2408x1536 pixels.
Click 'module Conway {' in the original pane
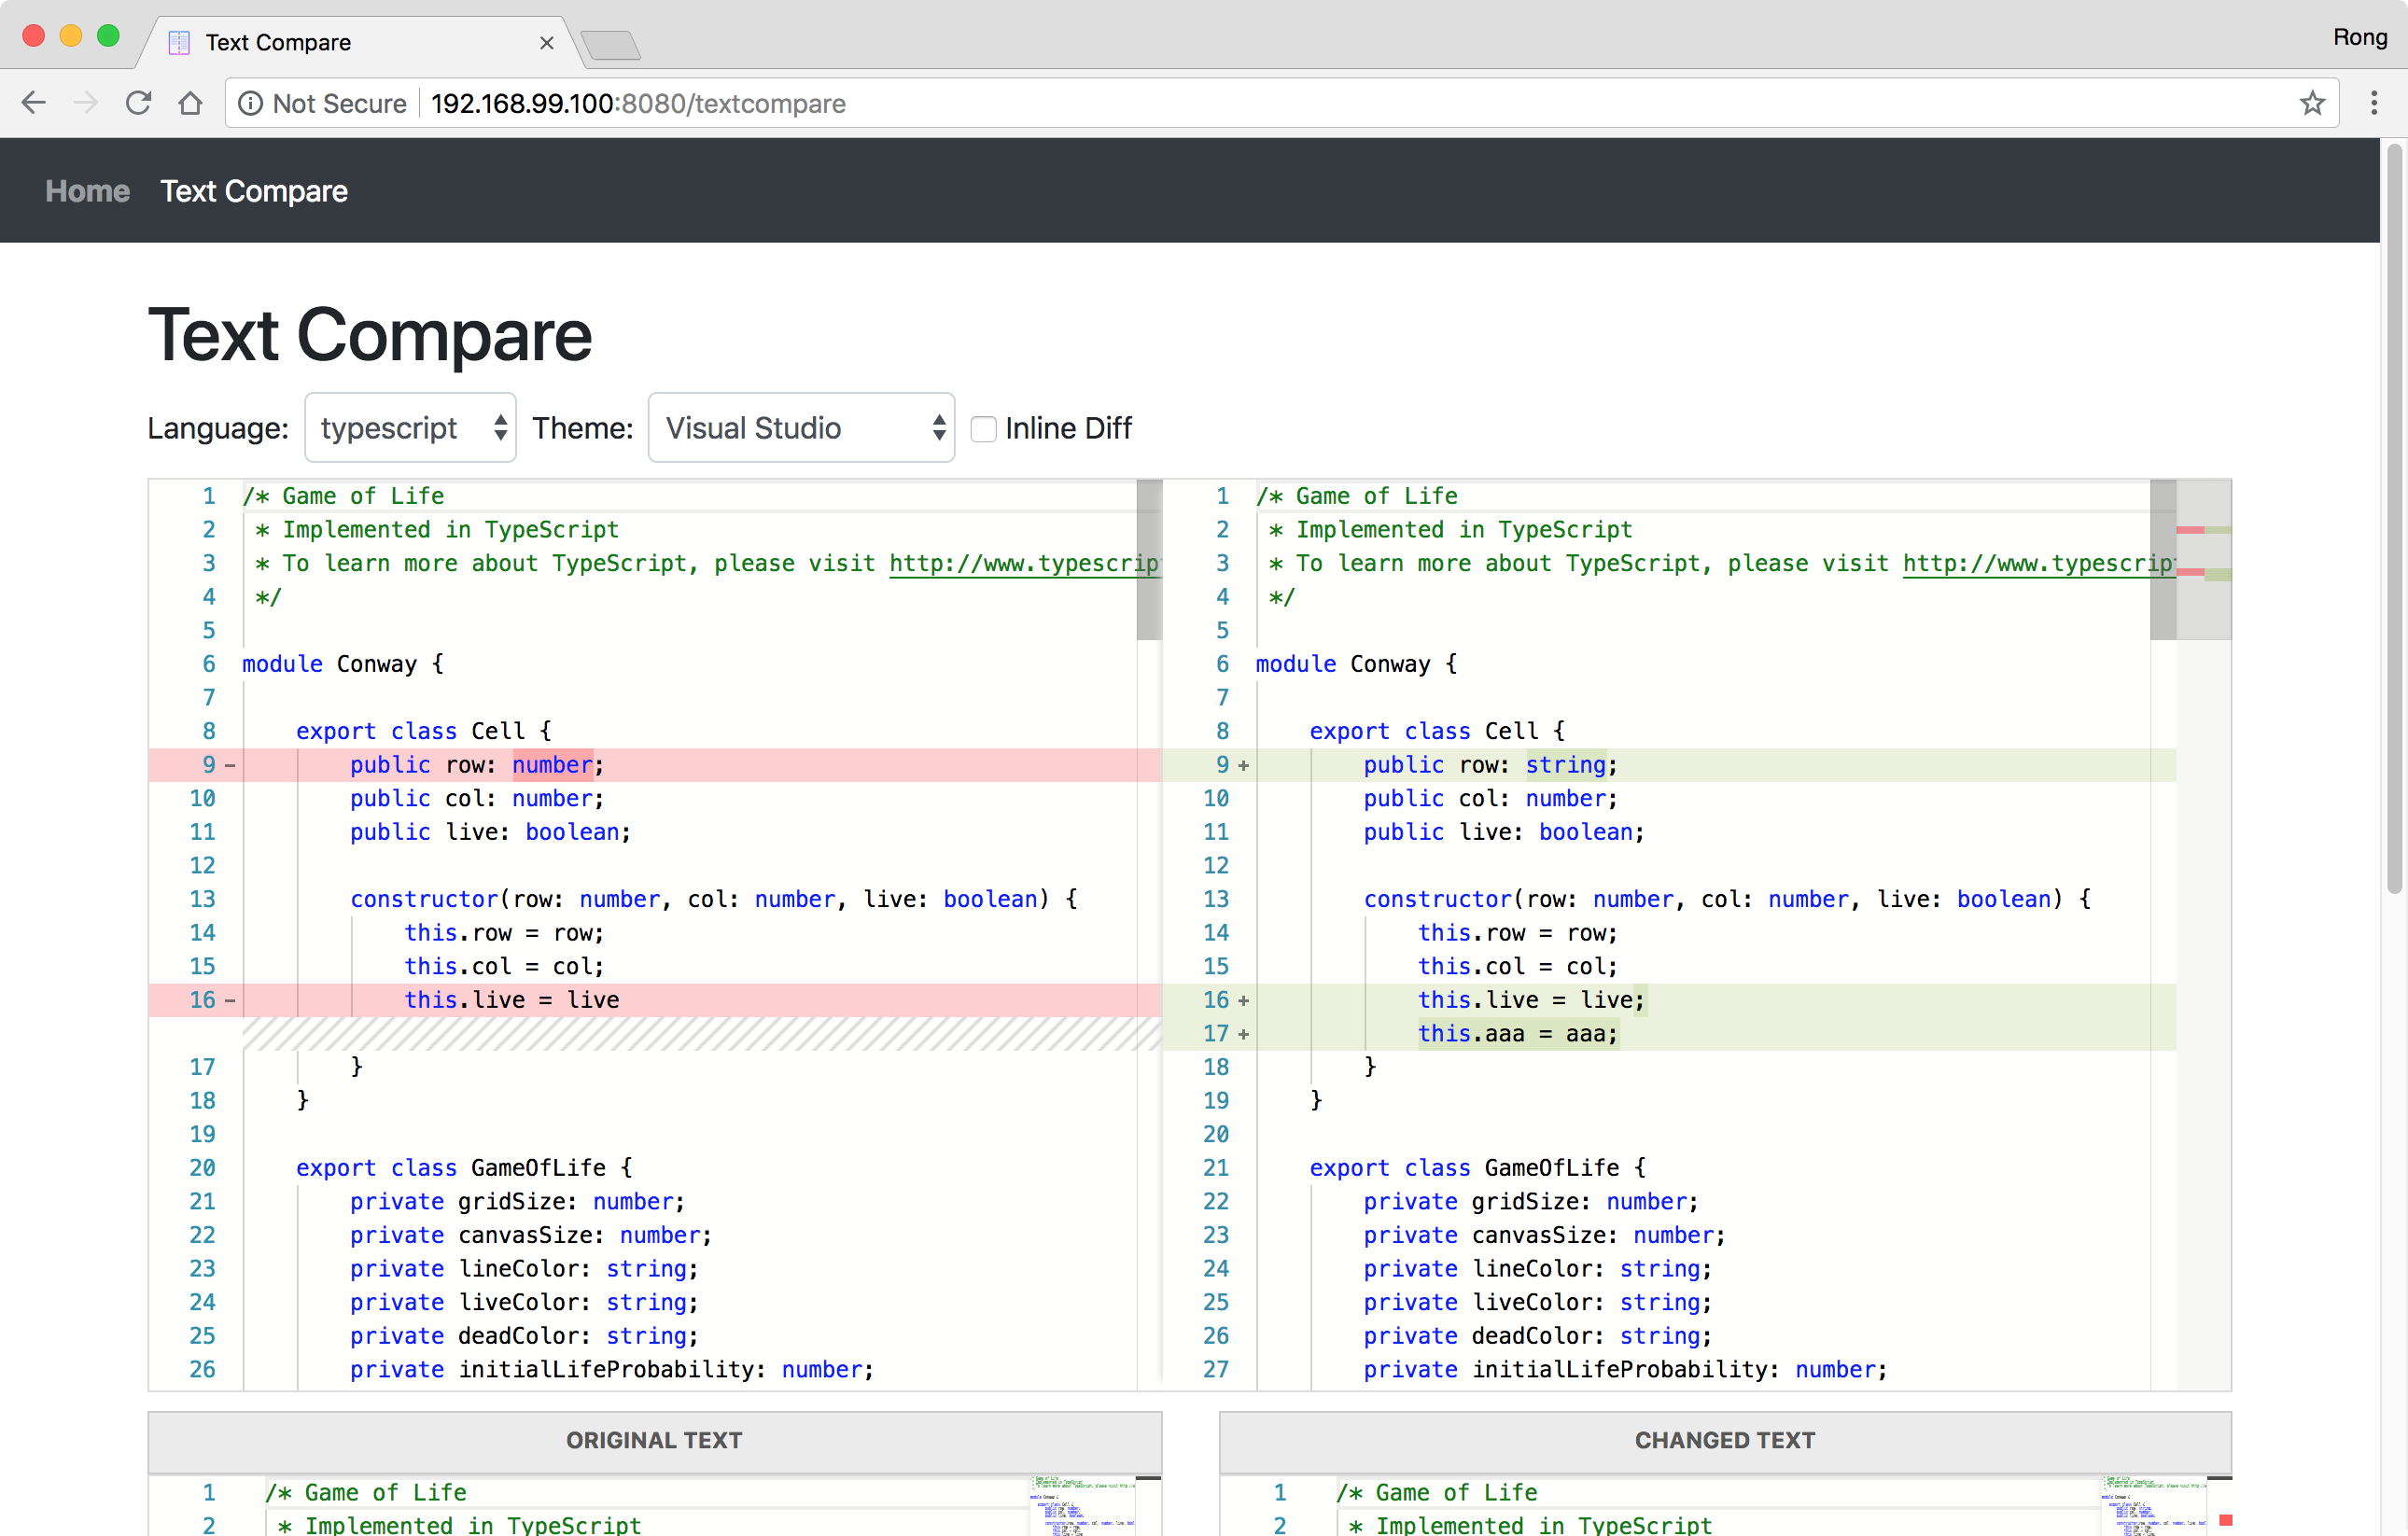(343, 664)
